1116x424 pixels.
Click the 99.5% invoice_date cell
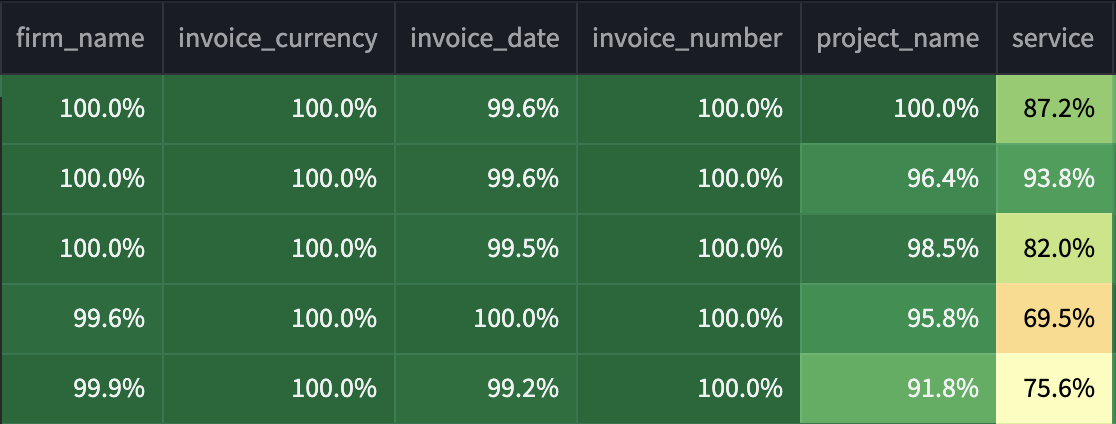[x=486, y=249]
